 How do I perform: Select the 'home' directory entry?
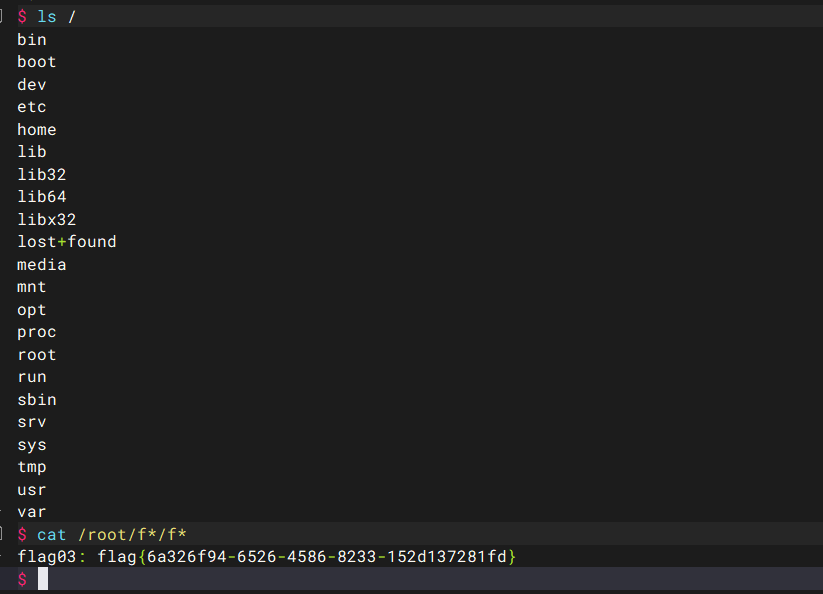tap(37, 130)
